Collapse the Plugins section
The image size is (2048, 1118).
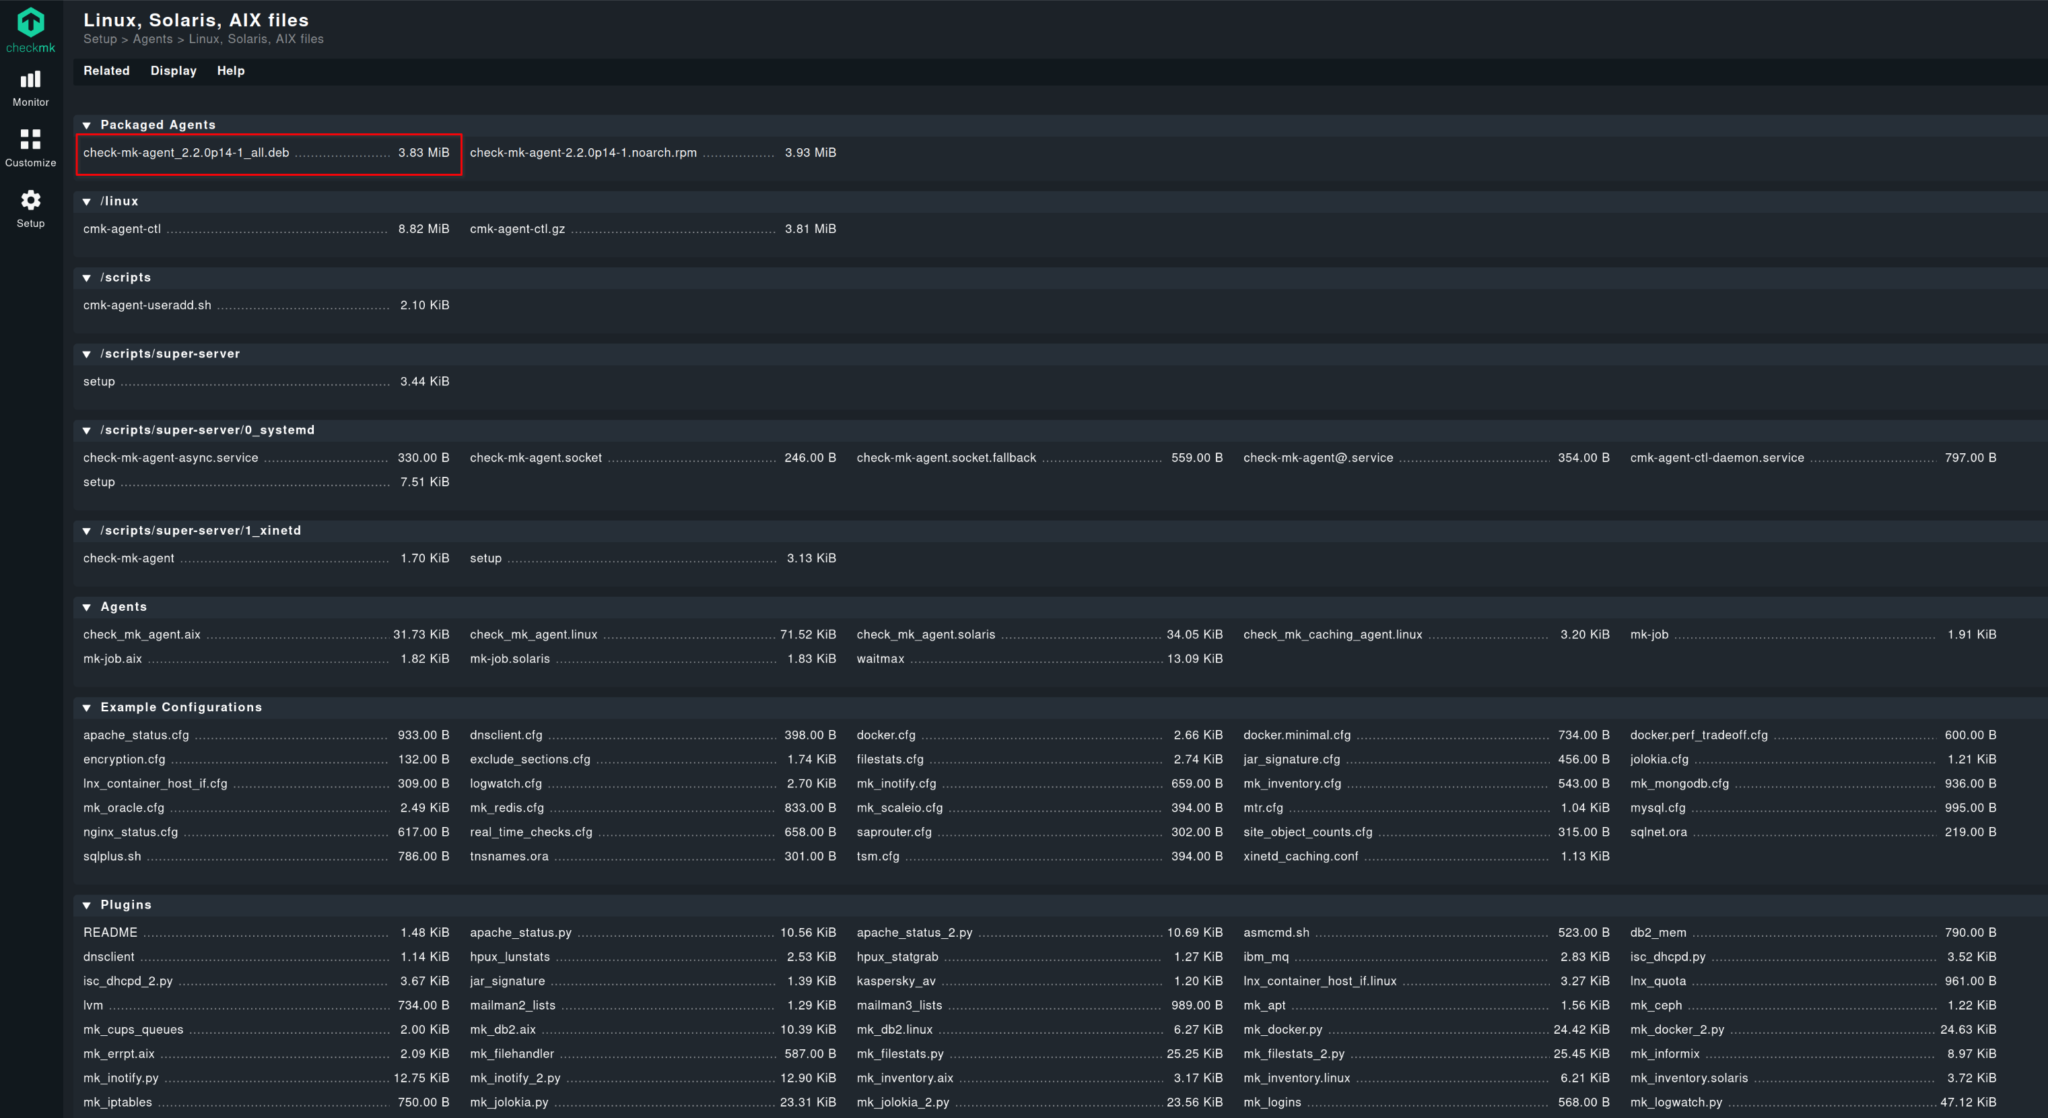tap(87, 905)
